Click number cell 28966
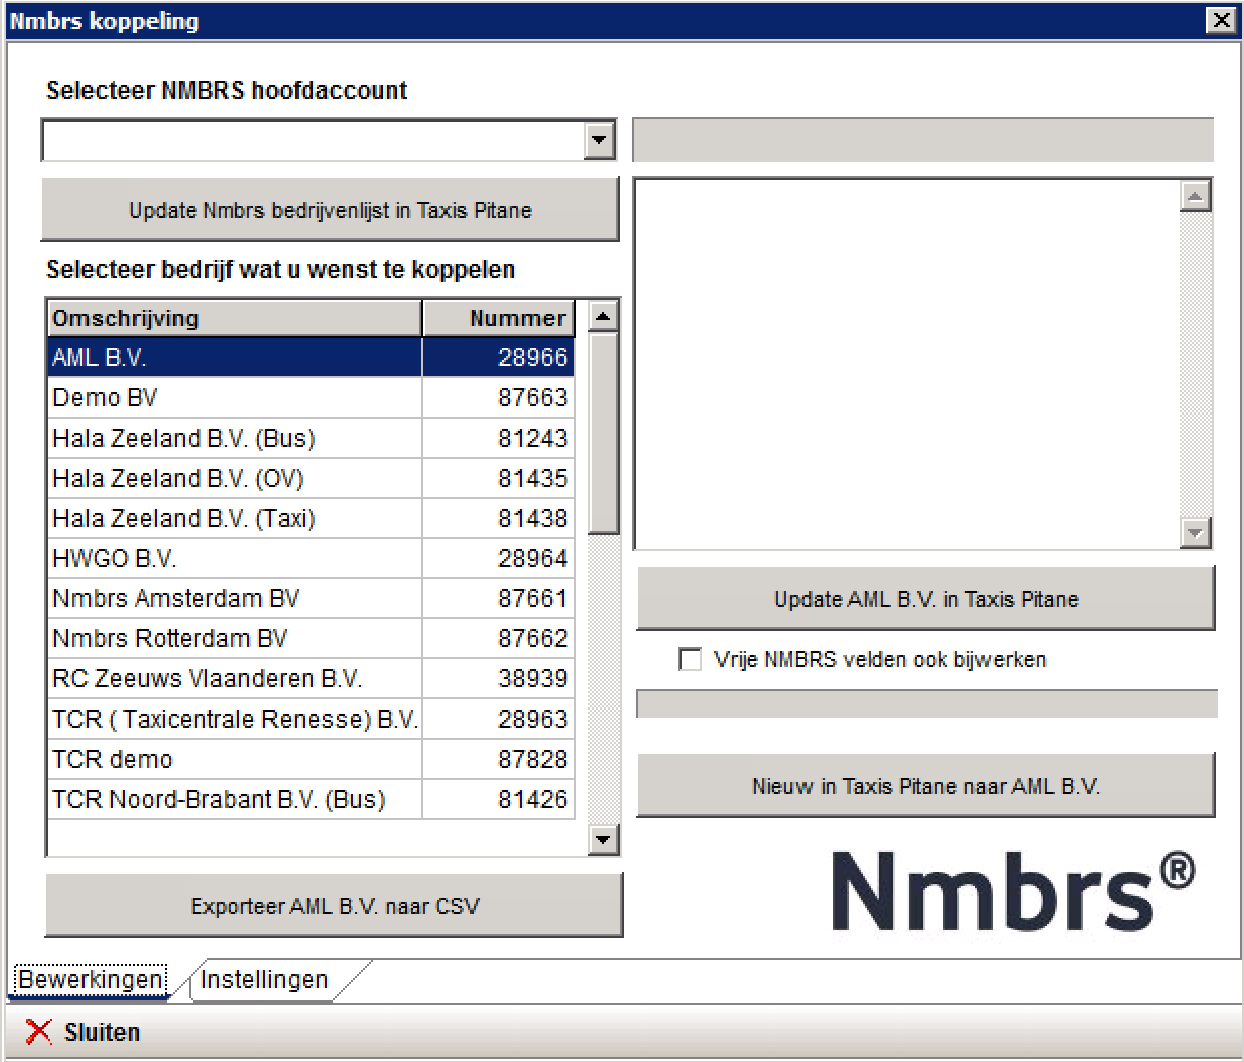The height and width of the screenshot is (1062, 1244). coord(498,357)
